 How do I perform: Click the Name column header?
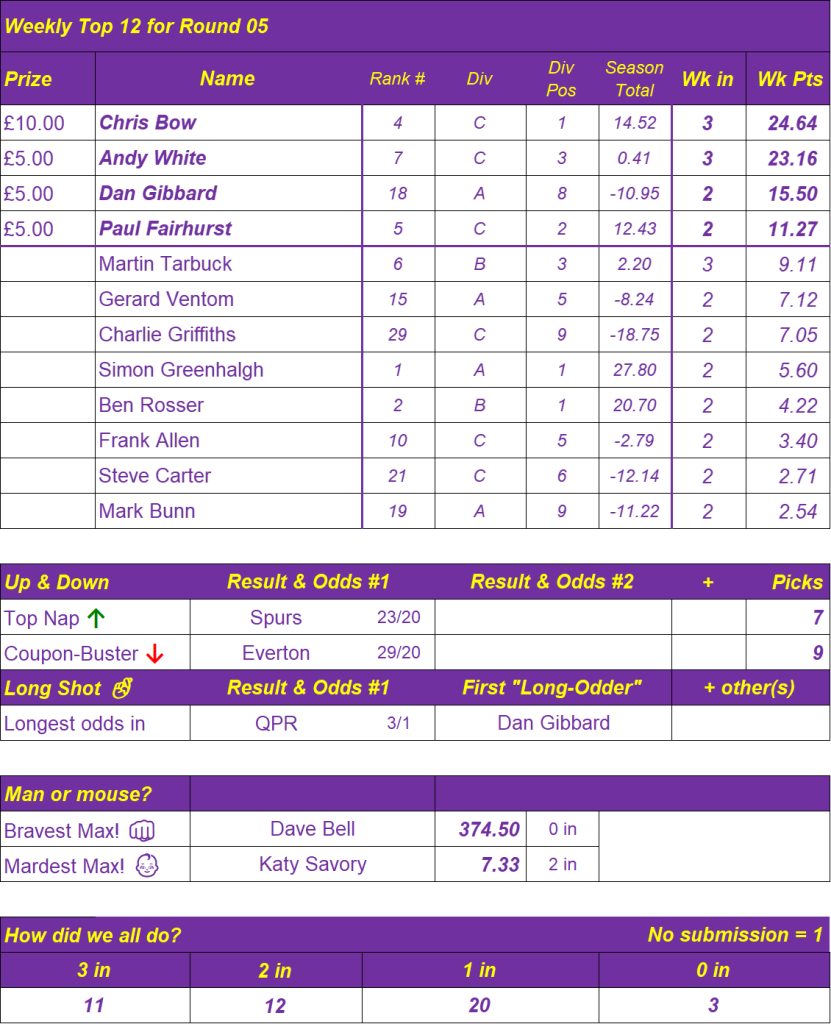[x=227, y=78]
